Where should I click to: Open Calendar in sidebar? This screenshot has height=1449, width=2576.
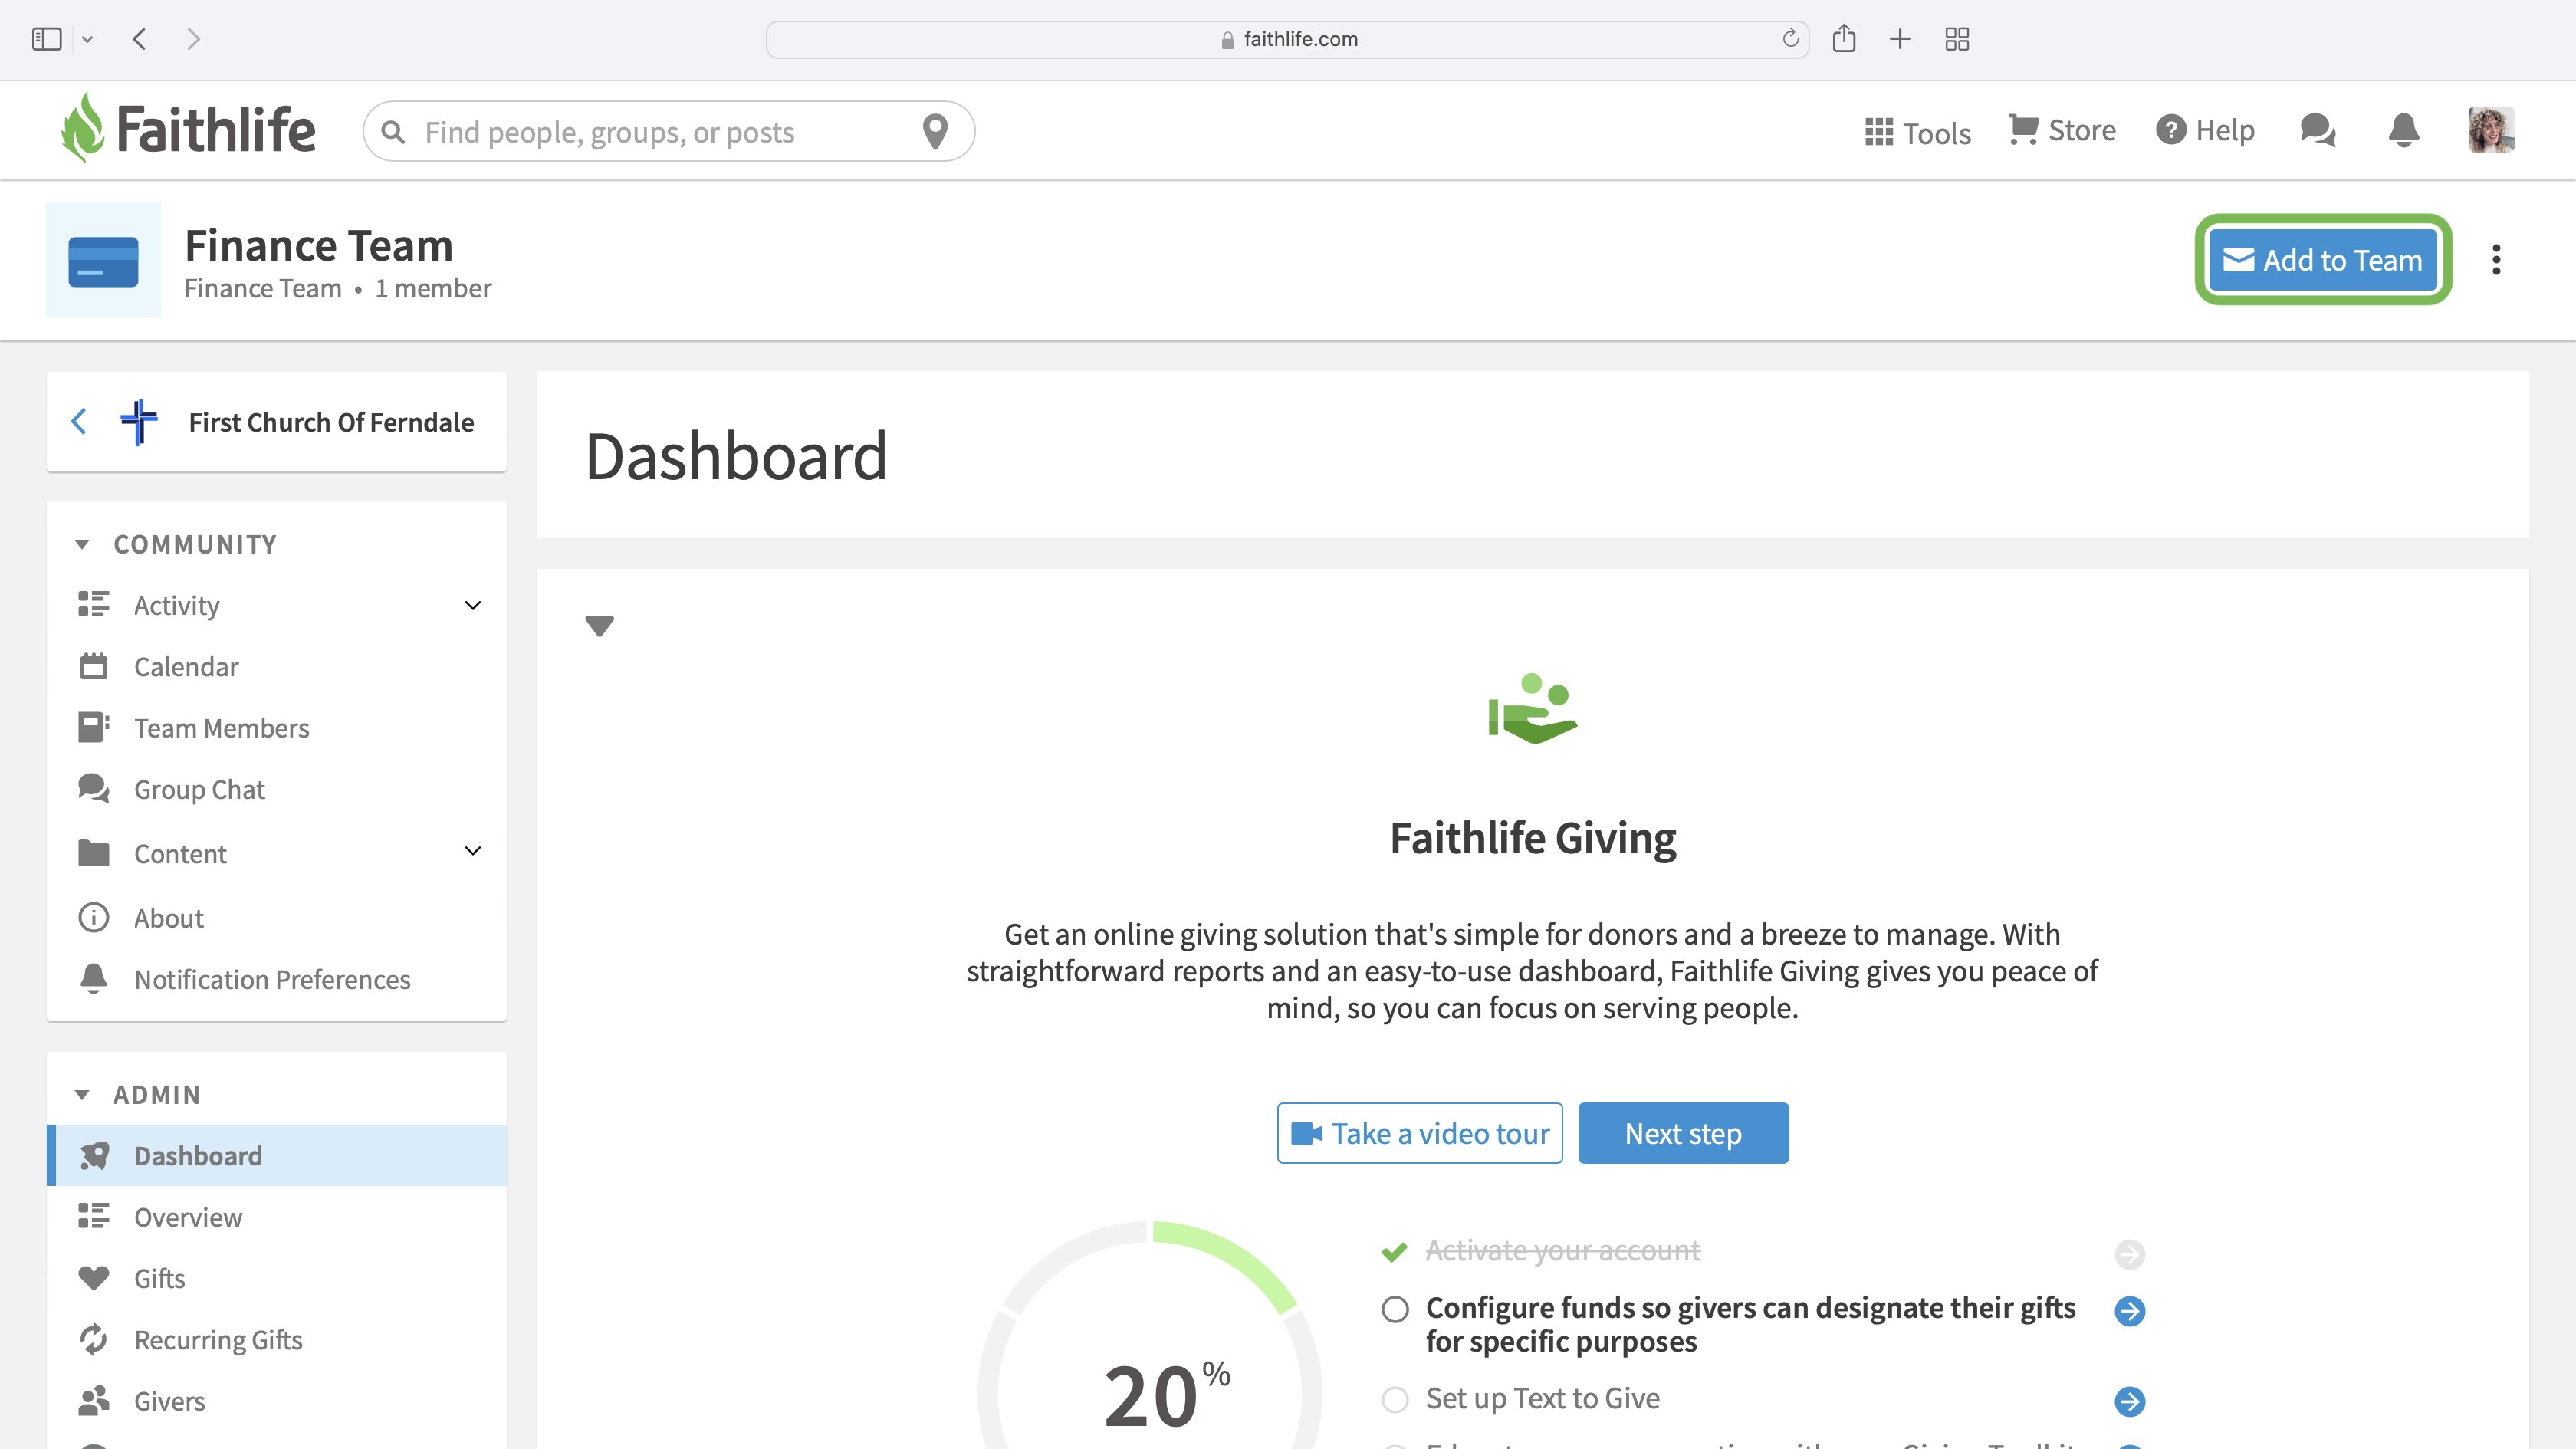[x=276, y=667]
